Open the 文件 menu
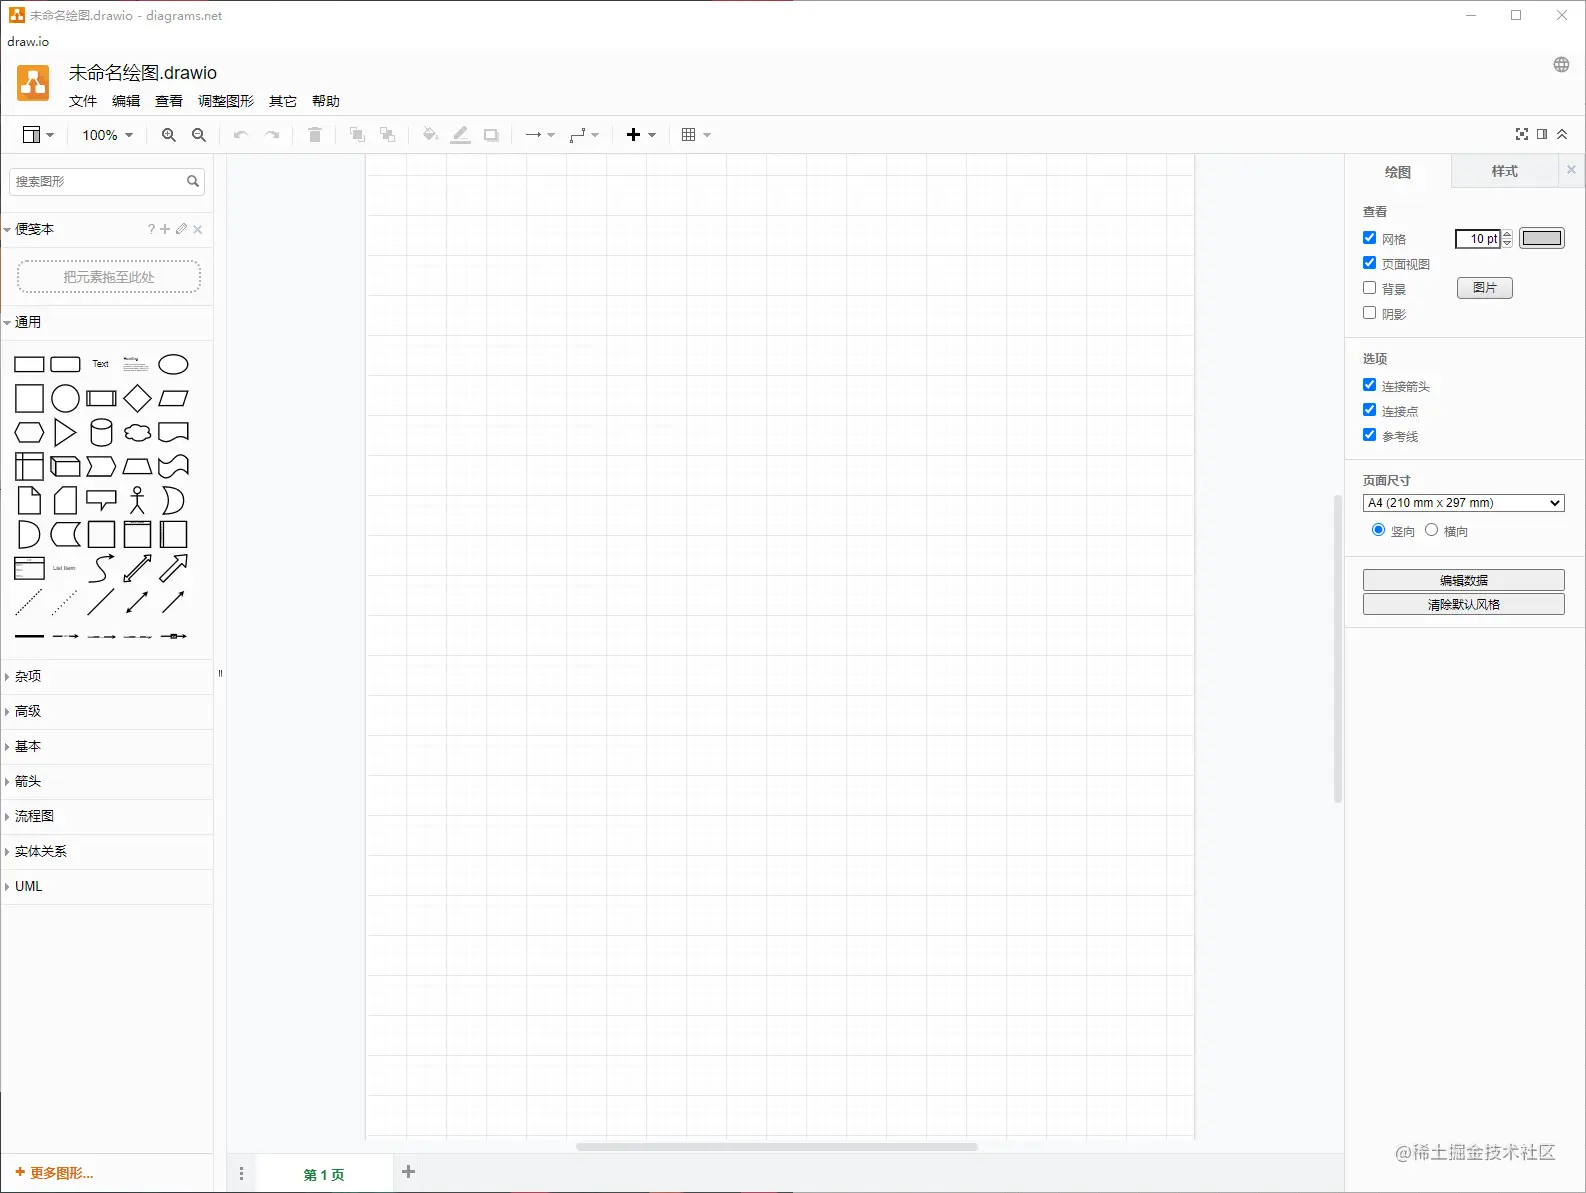 83,101
